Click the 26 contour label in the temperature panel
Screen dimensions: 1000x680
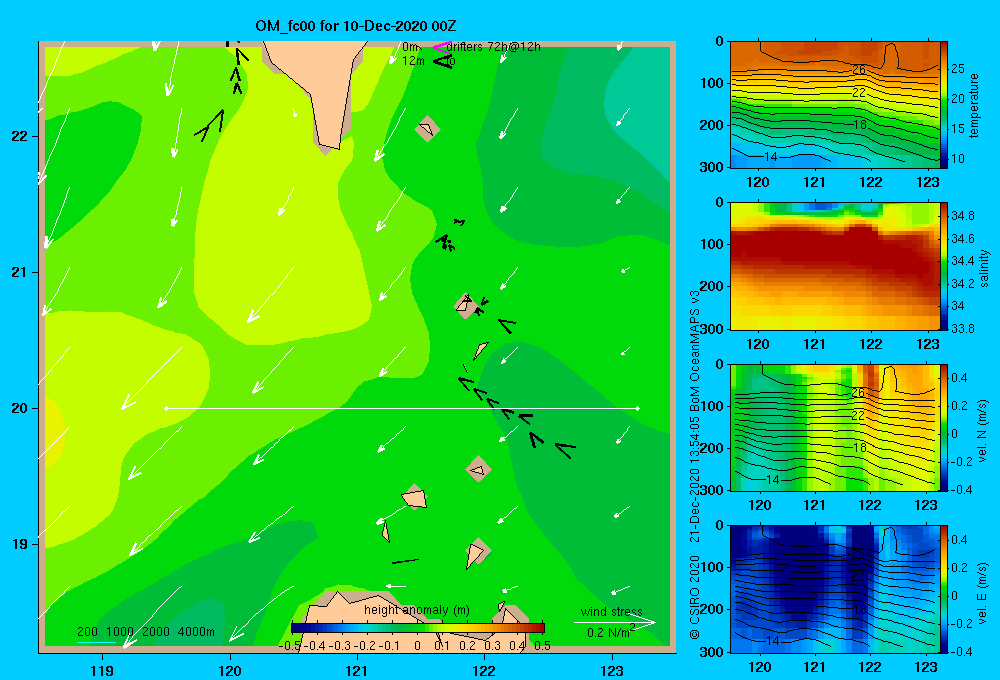pos(859,69)
